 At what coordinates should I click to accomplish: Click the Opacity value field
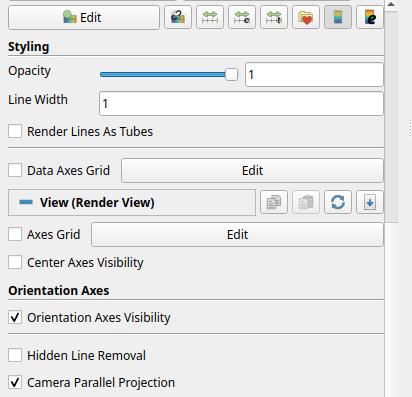click(x=314, y=75)
